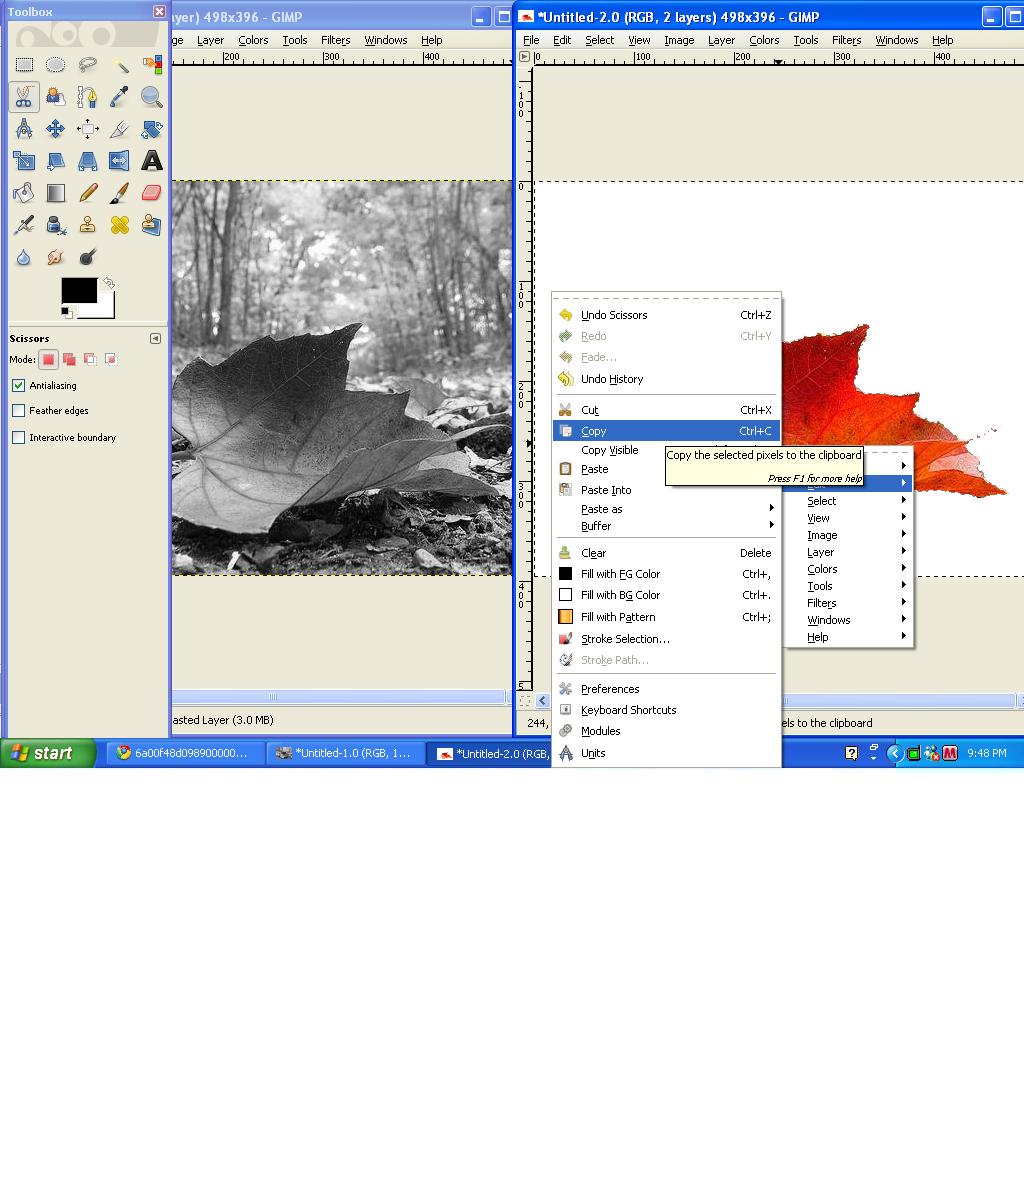Image resolution: width=1024 pixels, height=1196 pixels.
Task: Pick the Color Picker eyedropper tool
Action: 120,97
